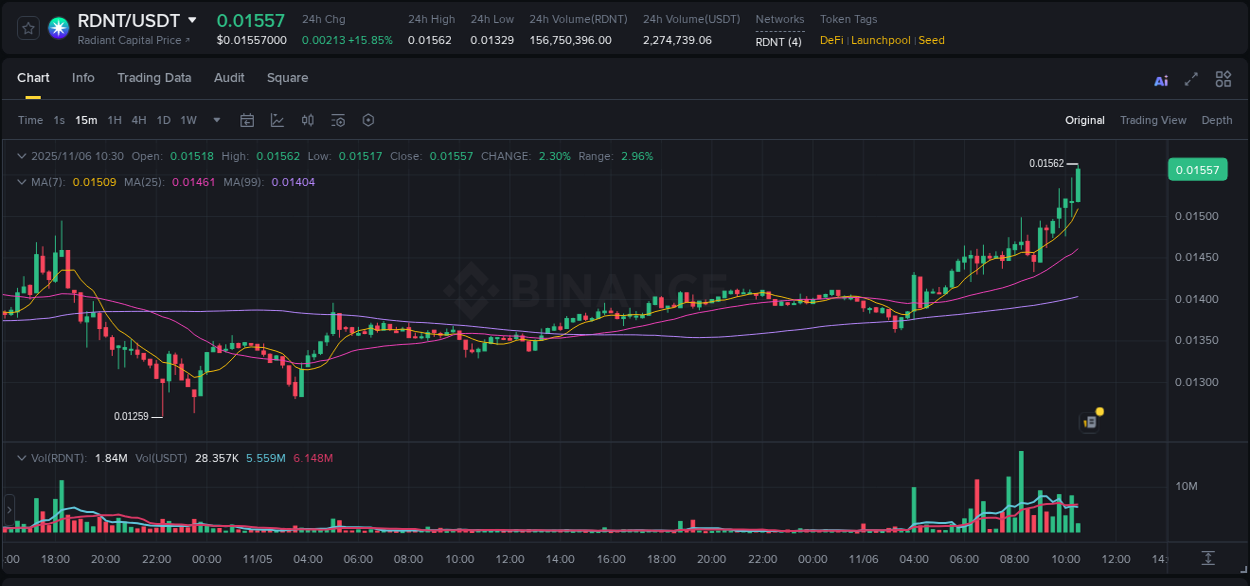The height and width of the screenshot is (586, 1250).
Task: Select the chart style icon
Action: (276, 120)
